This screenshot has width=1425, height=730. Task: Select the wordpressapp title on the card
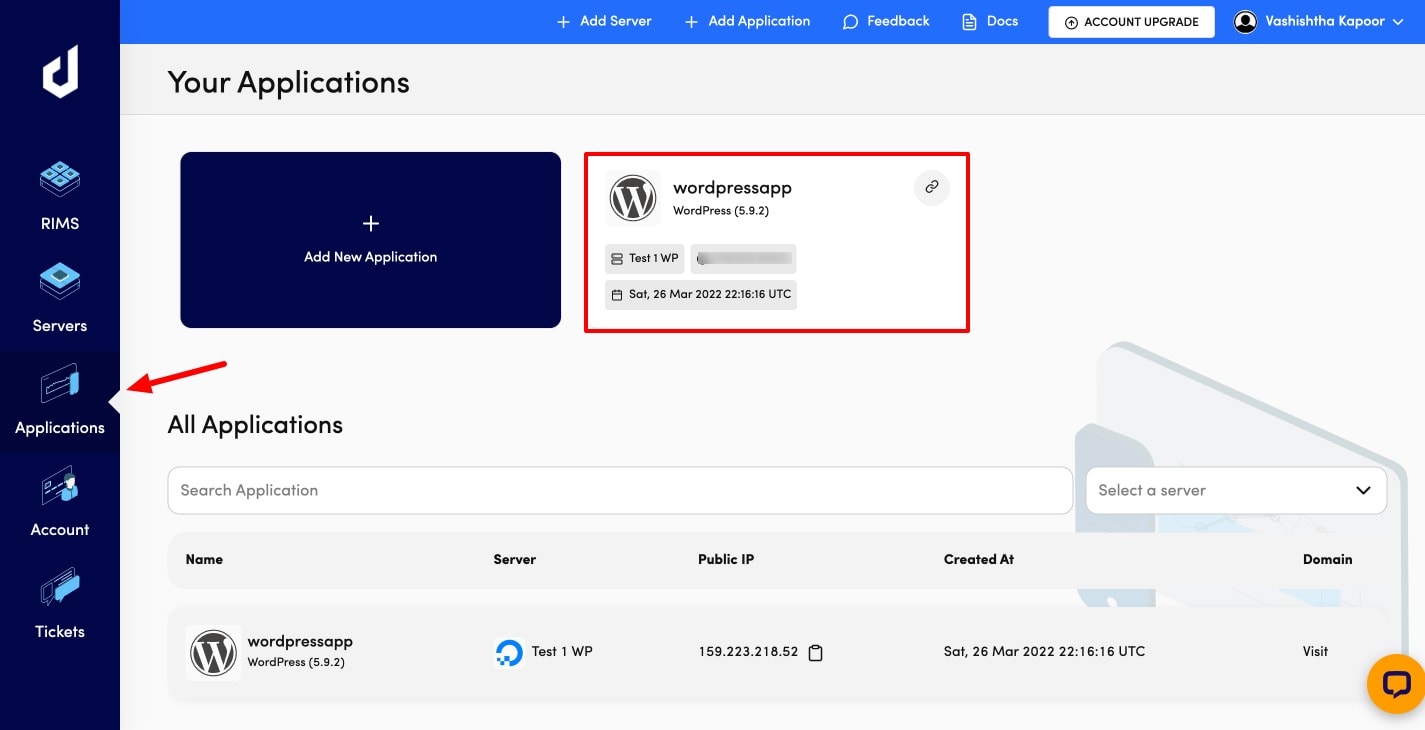[732, 188]
